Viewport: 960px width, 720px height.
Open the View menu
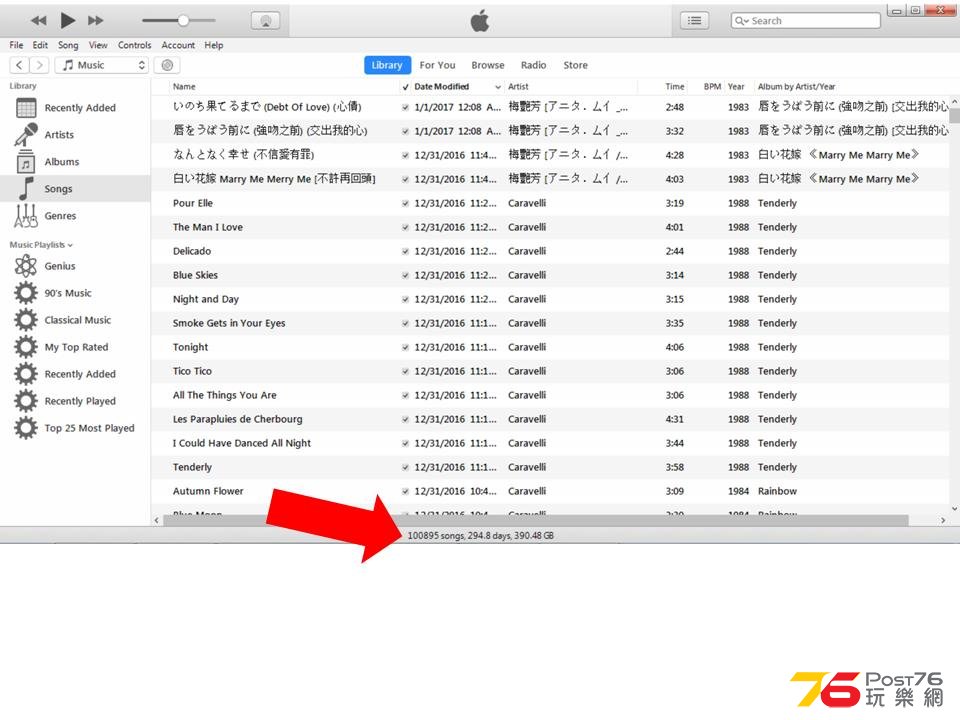tap(98, 45)
